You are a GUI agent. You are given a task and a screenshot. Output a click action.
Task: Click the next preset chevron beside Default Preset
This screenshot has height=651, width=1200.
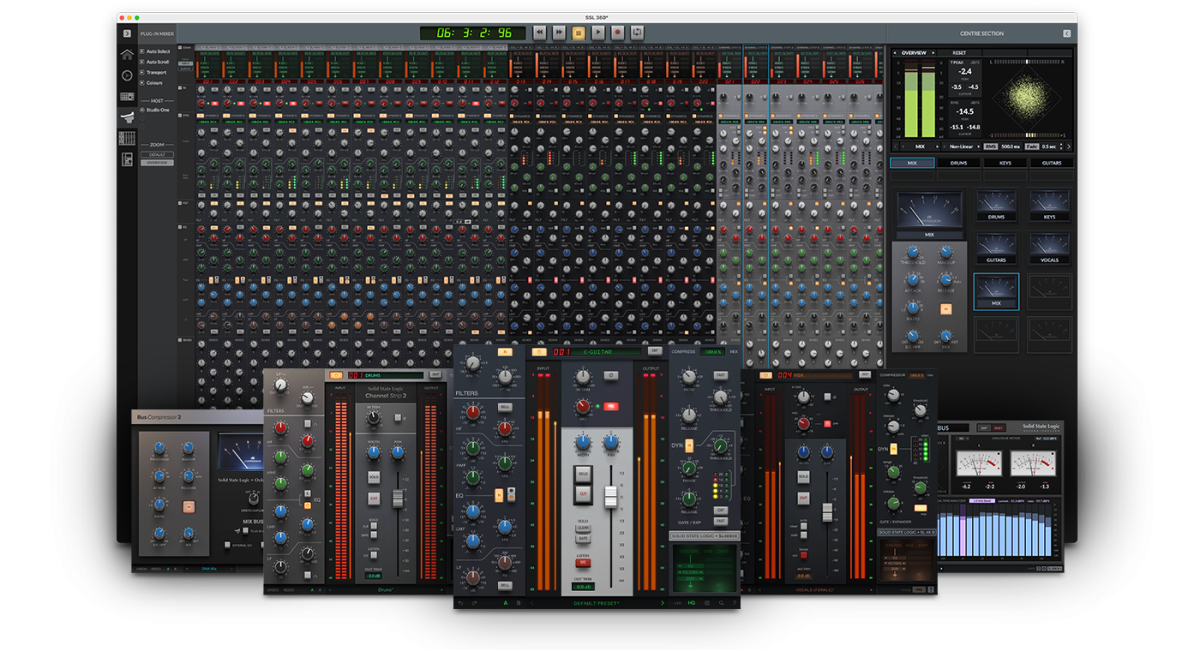(x=662, y=601)
